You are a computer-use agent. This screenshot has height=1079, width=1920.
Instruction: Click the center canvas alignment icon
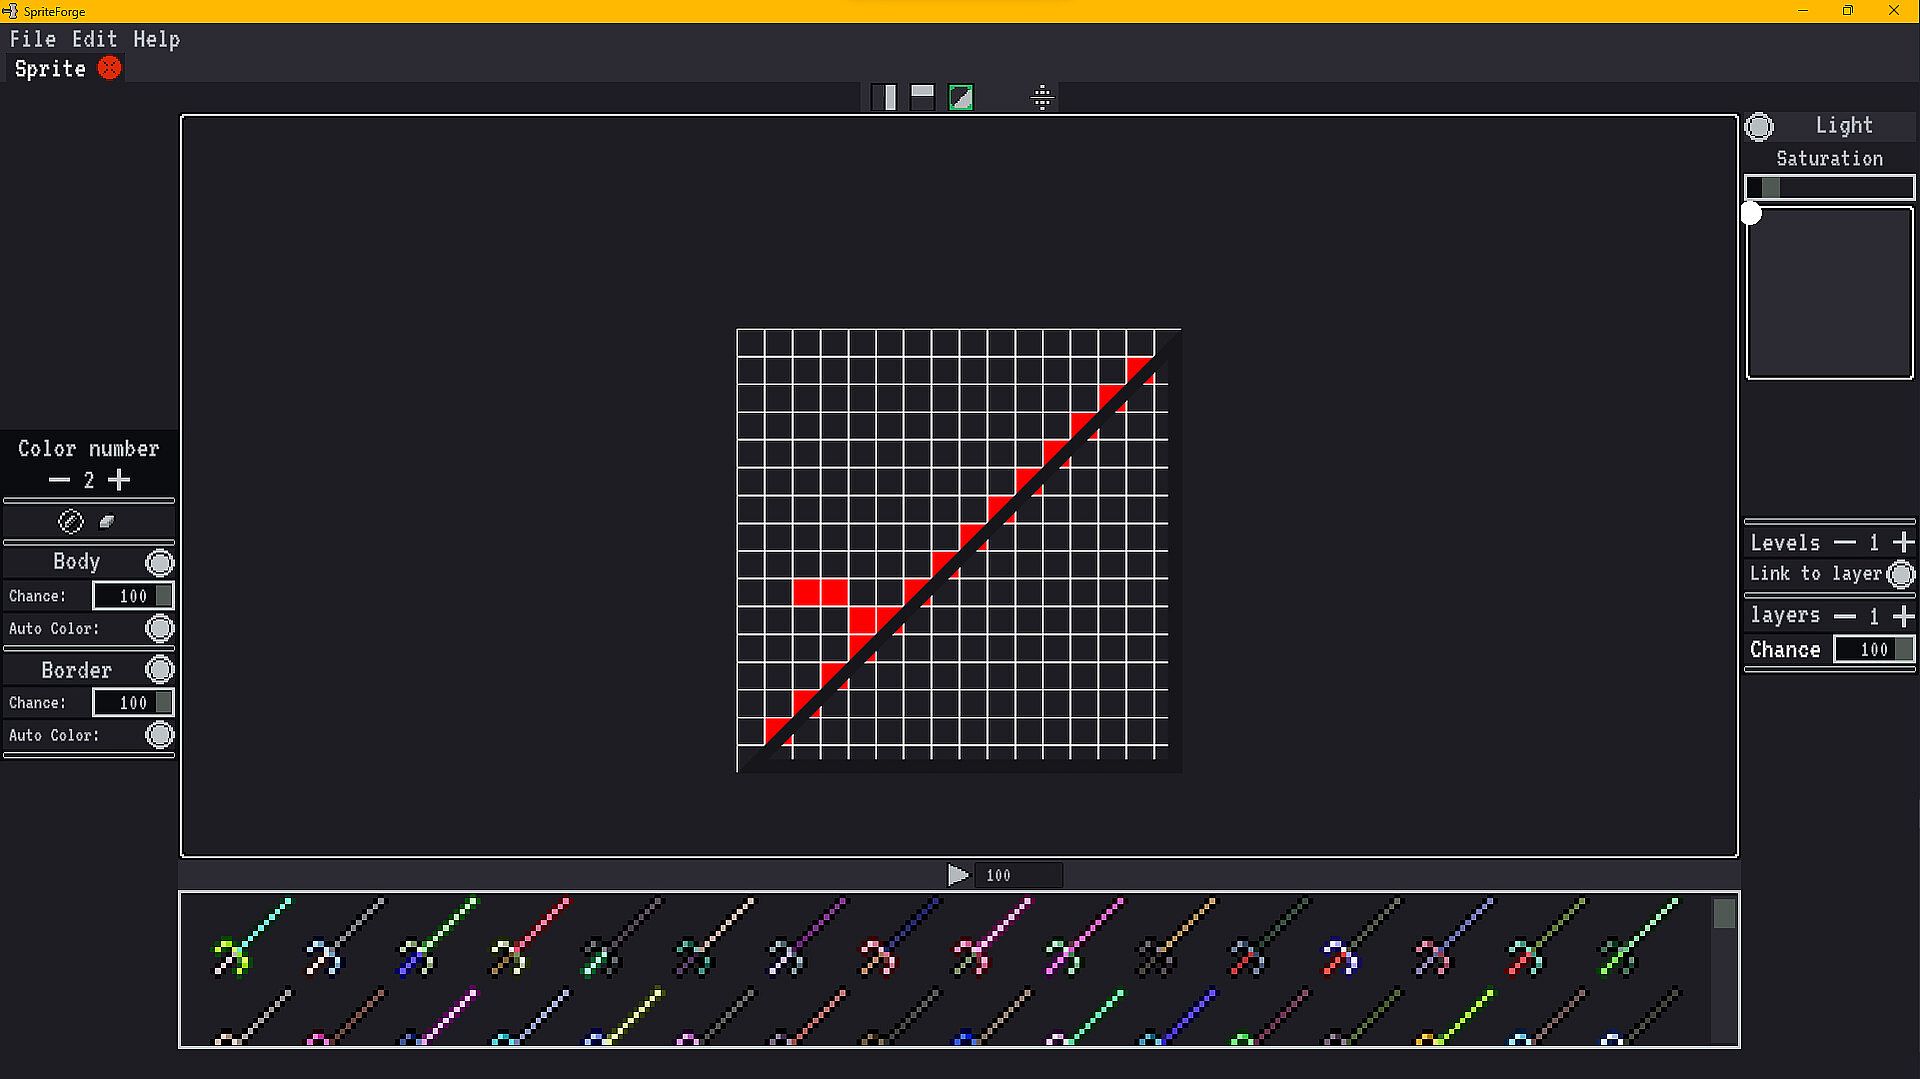tap(1042, 97)
